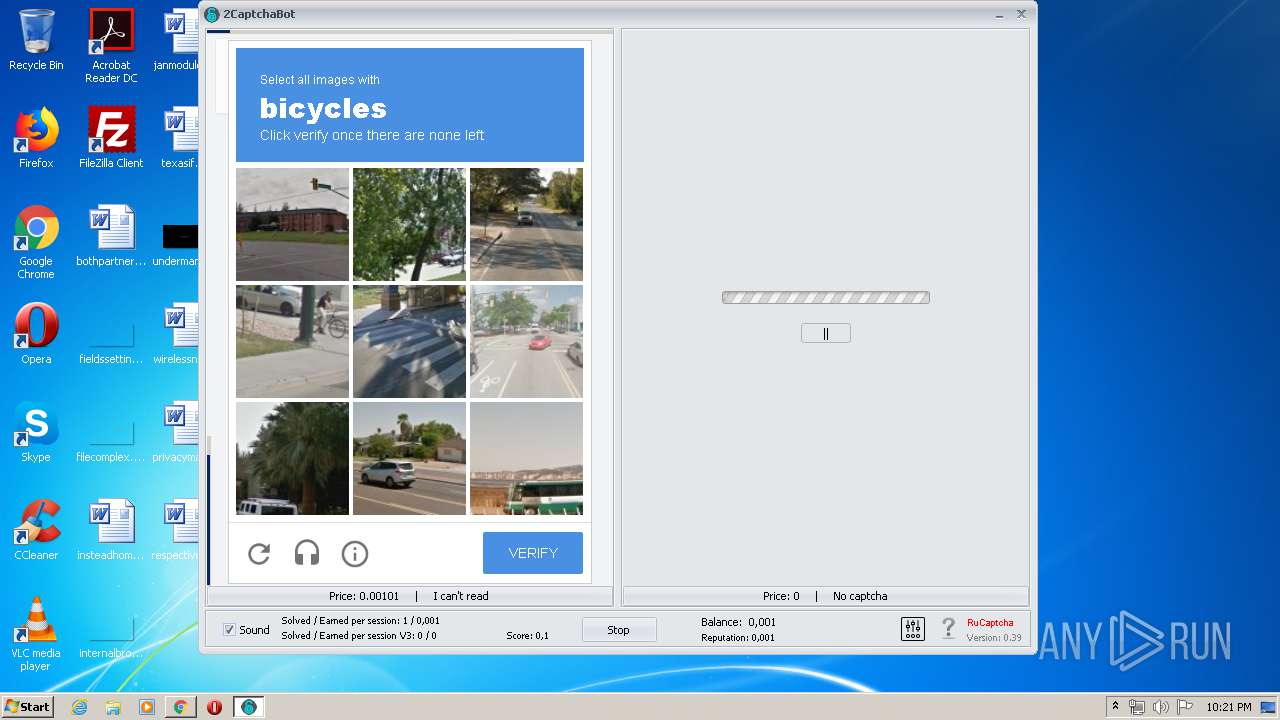Open the File Explorer taskbar icon
The image size is (1280, 720).
pos(113,707)
